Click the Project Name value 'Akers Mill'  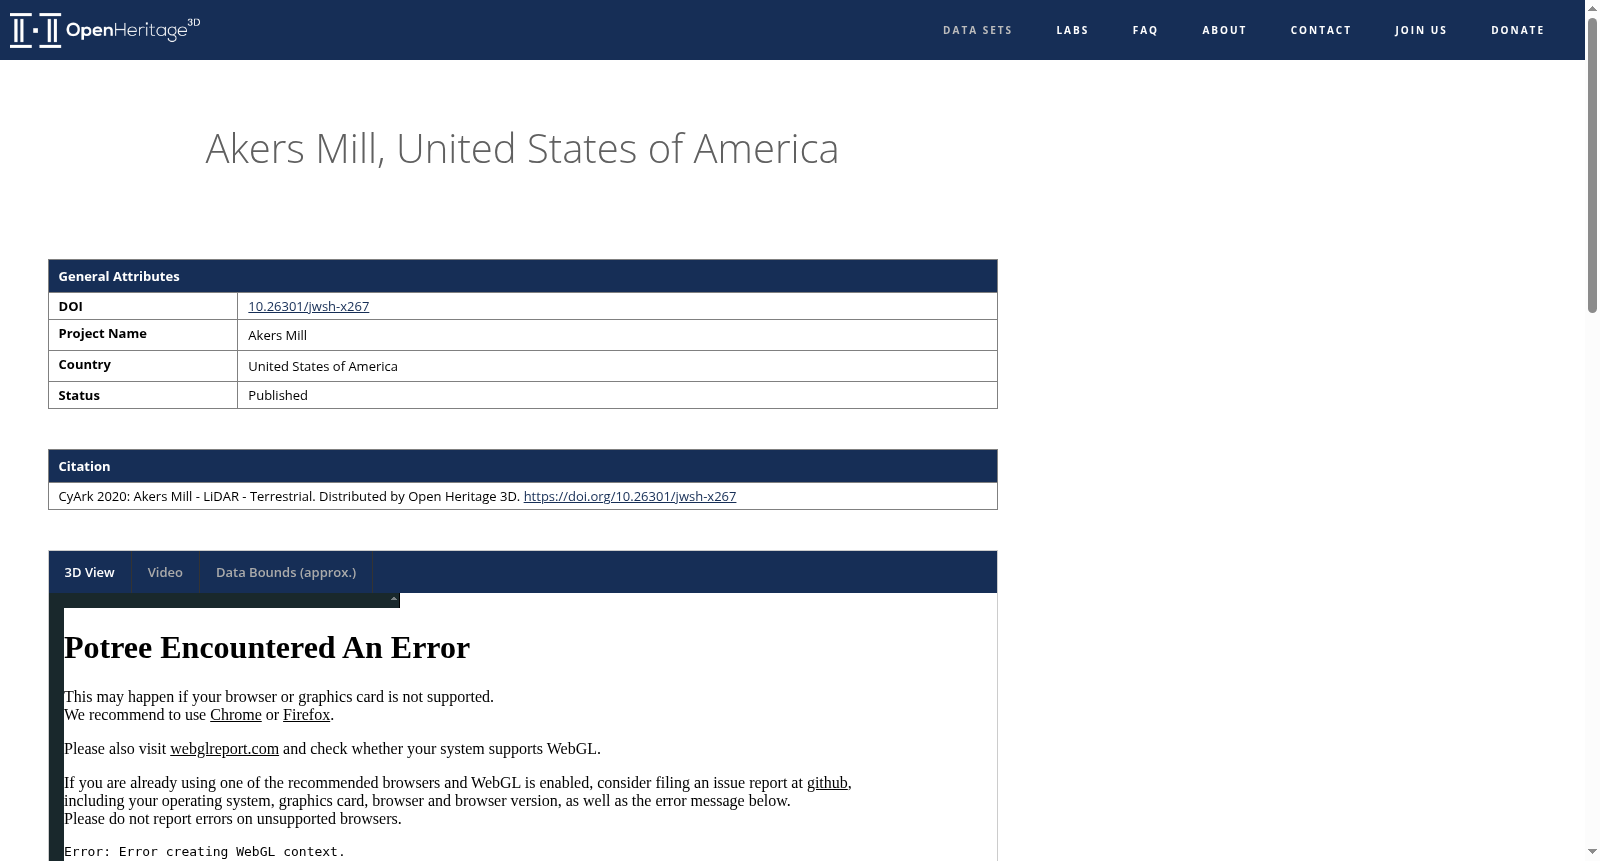pyautogui.click(x=277, y=335)
